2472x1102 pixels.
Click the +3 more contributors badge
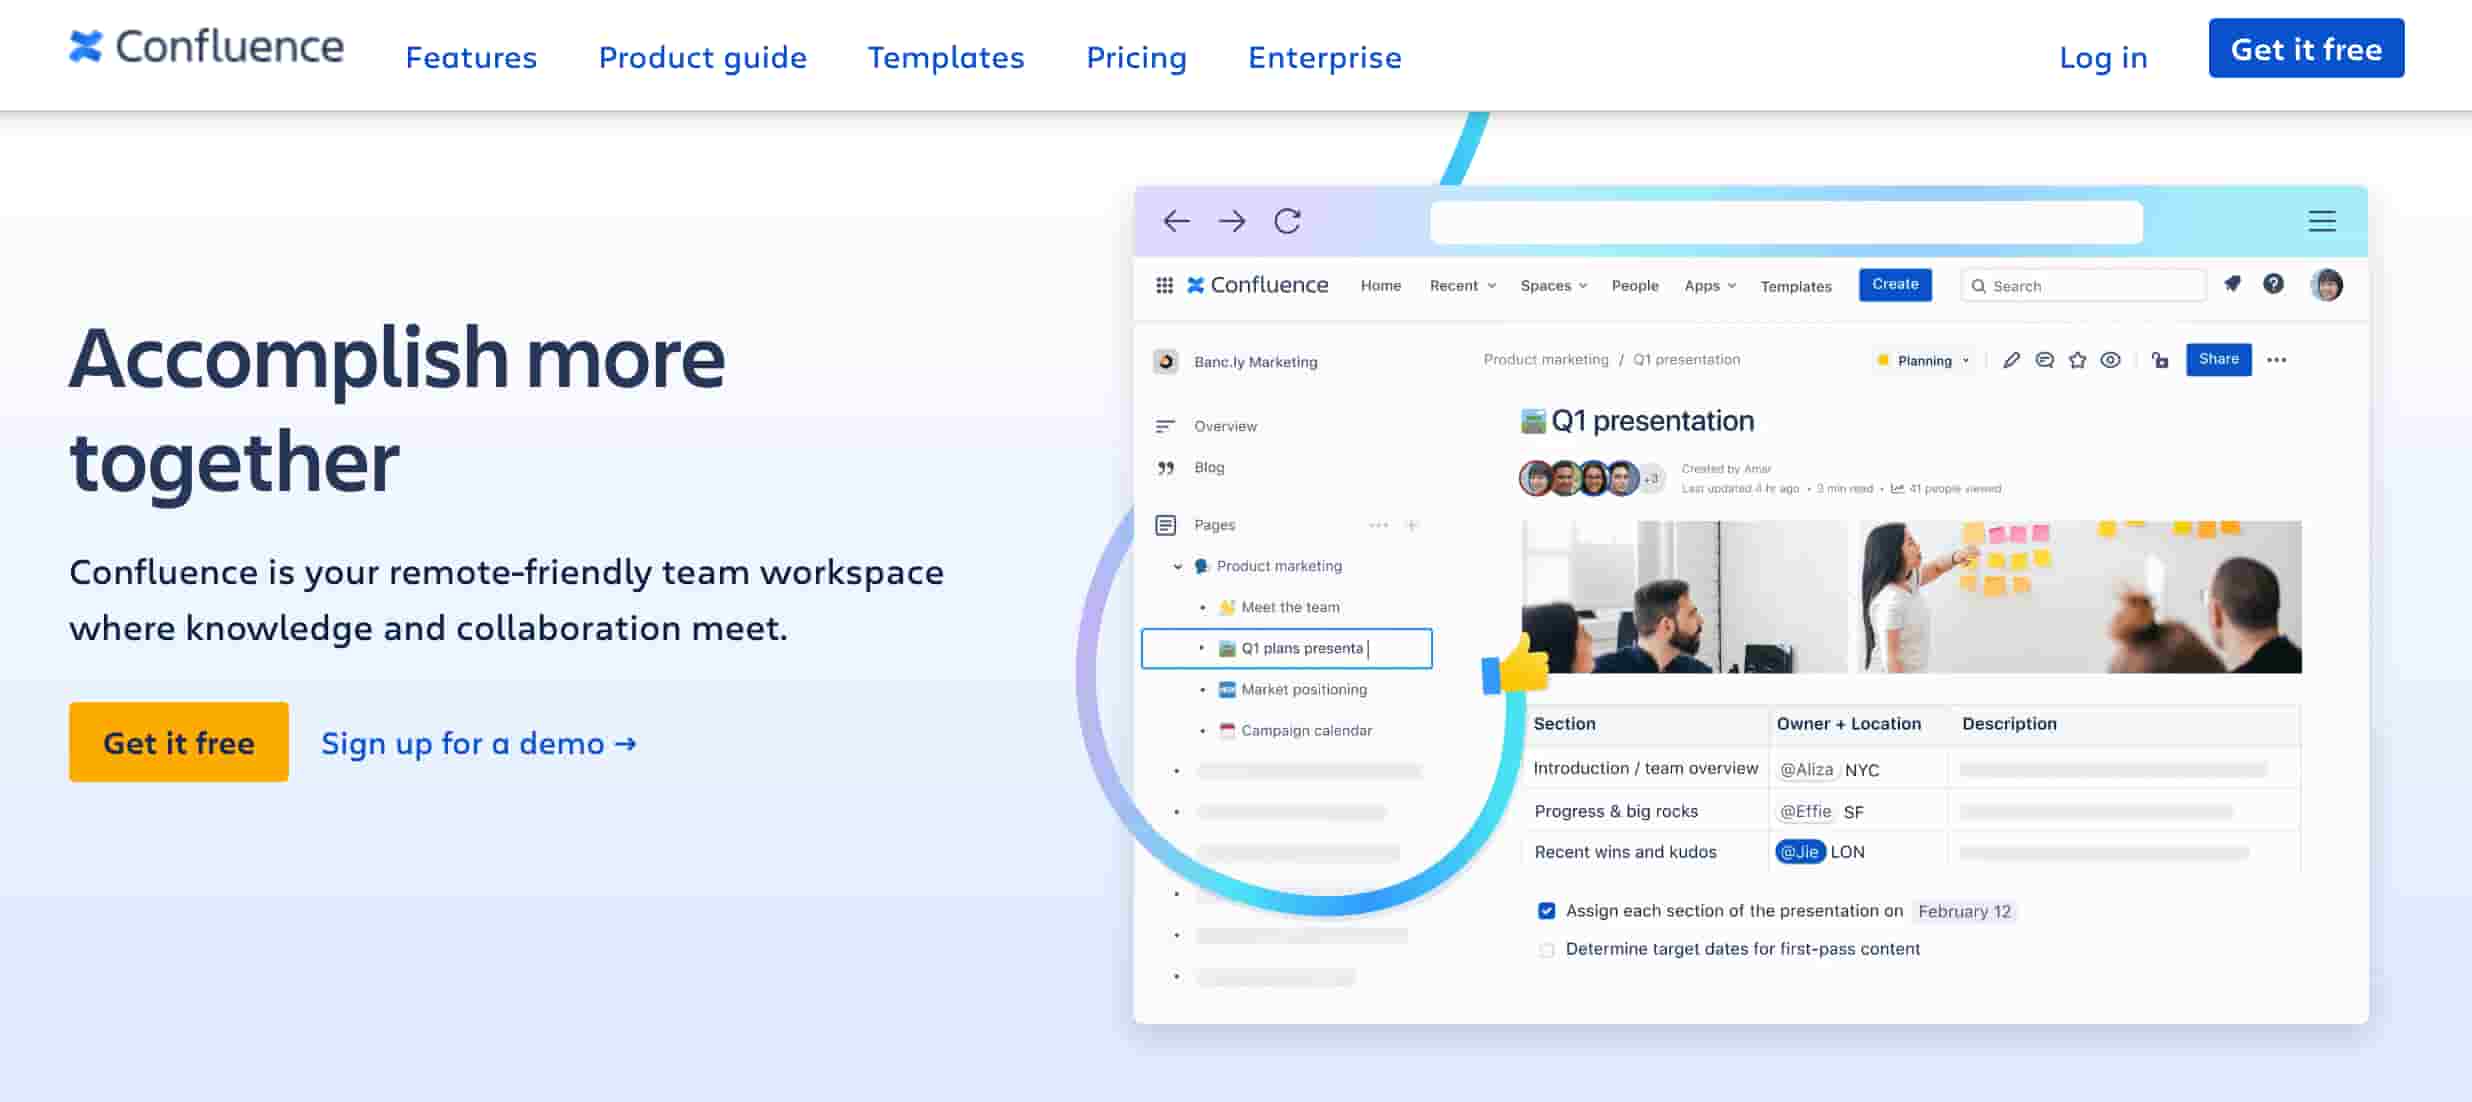(1650, 478)
